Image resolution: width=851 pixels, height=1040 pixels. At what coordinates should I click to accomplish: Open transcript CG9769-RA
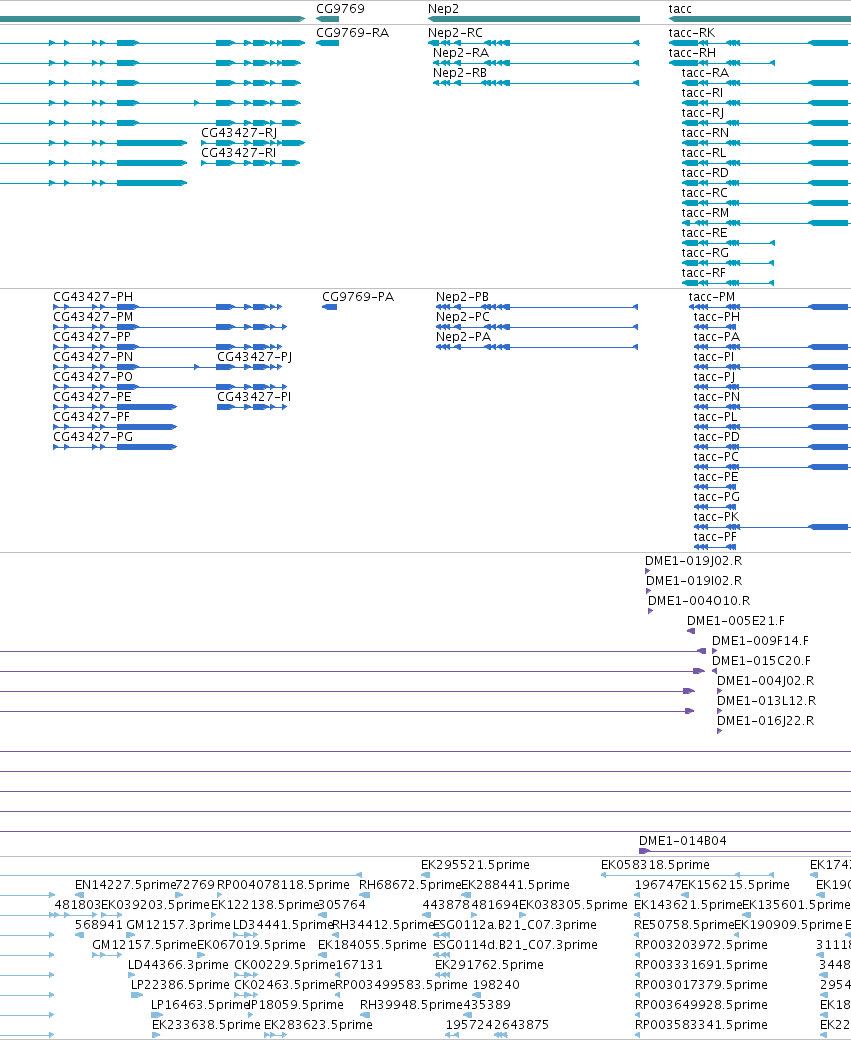tap(352, 32)
